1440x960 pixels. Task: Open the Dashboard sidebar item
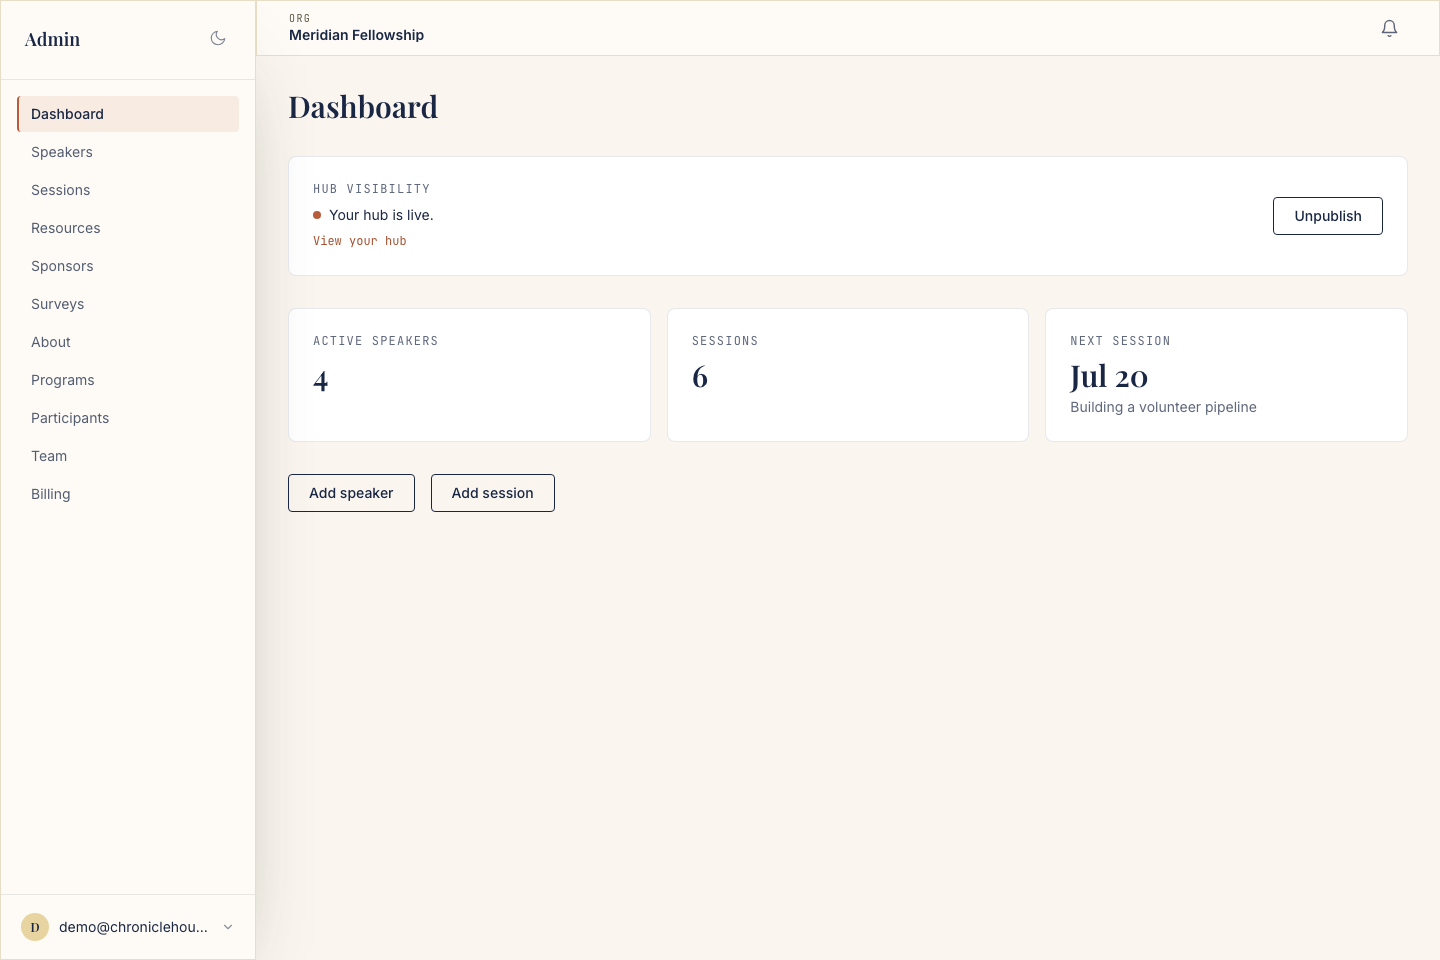point(128,114)
